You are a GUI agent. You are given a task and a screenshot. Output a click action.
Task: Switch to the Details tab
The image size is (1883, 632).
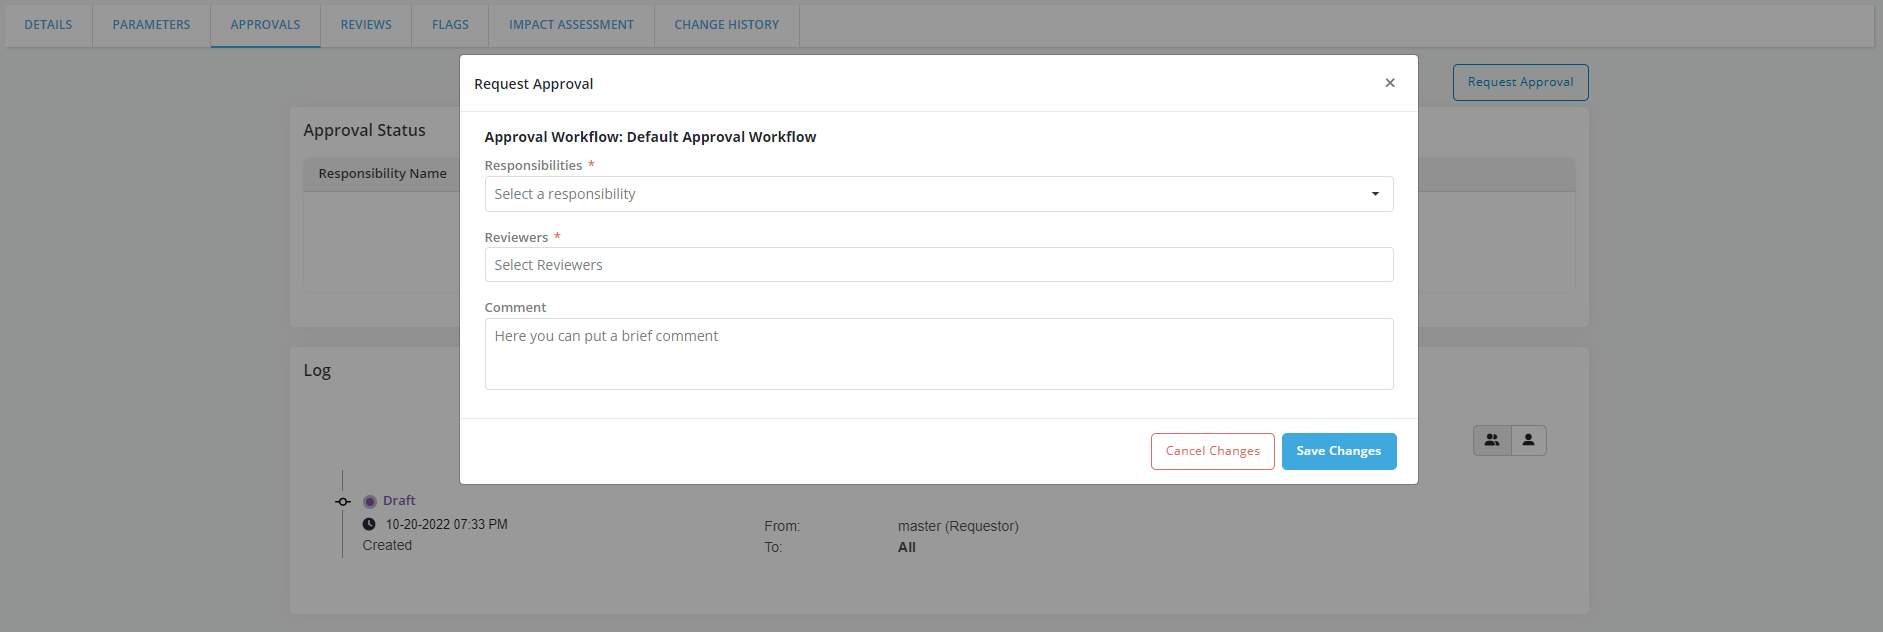click(x=48, y=25)
